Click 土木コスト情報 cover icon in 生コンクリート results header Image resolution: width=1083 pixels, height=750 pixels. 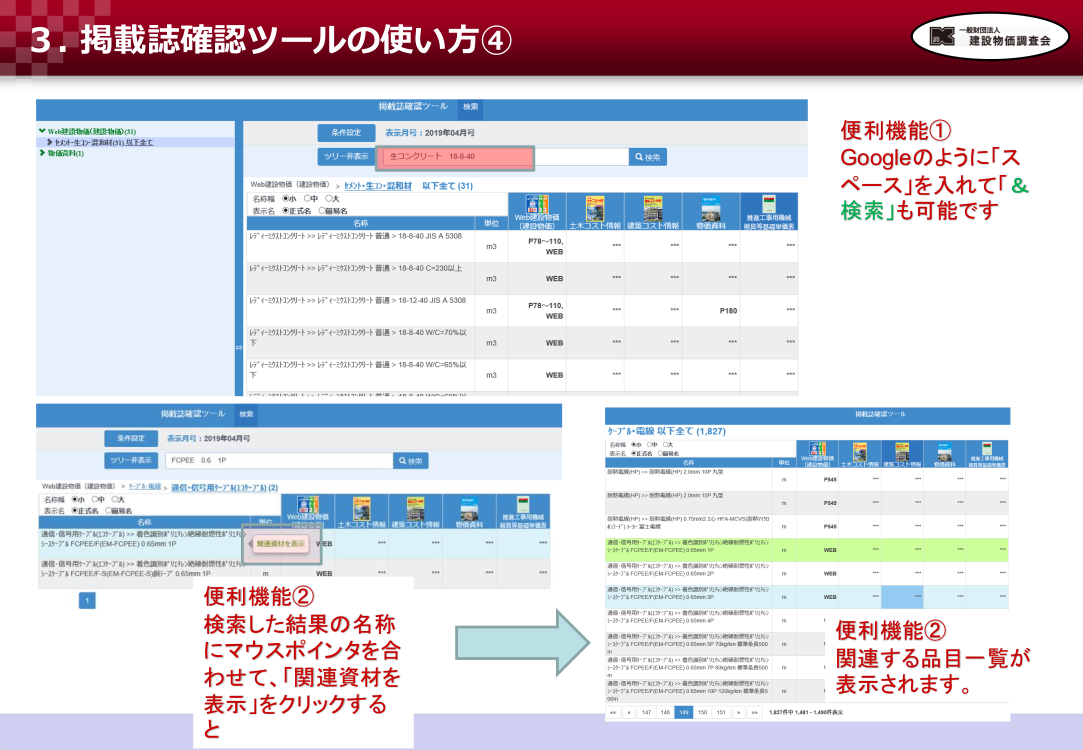595,208
